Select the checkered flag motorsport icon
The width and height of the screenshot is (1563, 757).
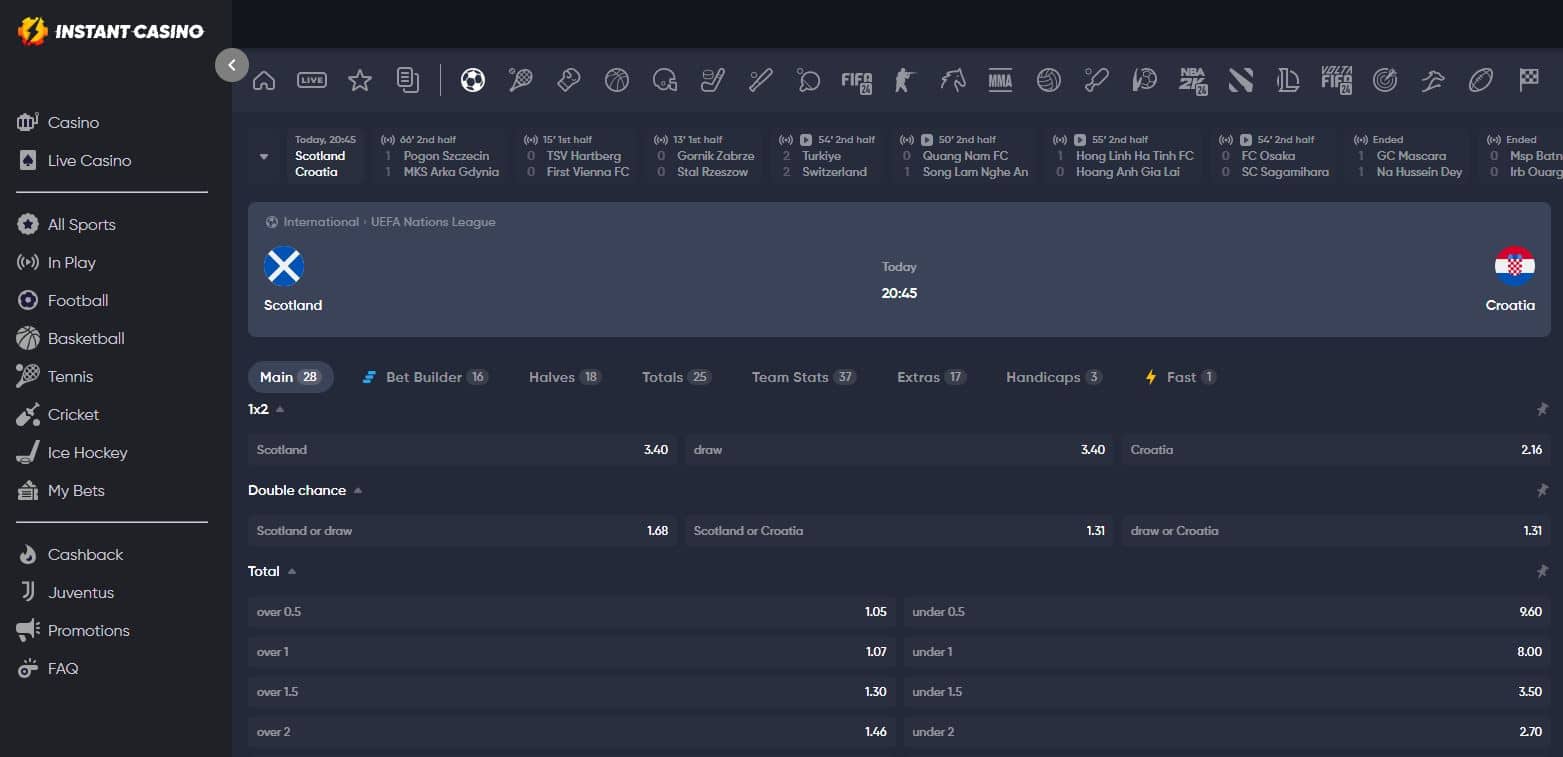click(x=1529, y=80)
